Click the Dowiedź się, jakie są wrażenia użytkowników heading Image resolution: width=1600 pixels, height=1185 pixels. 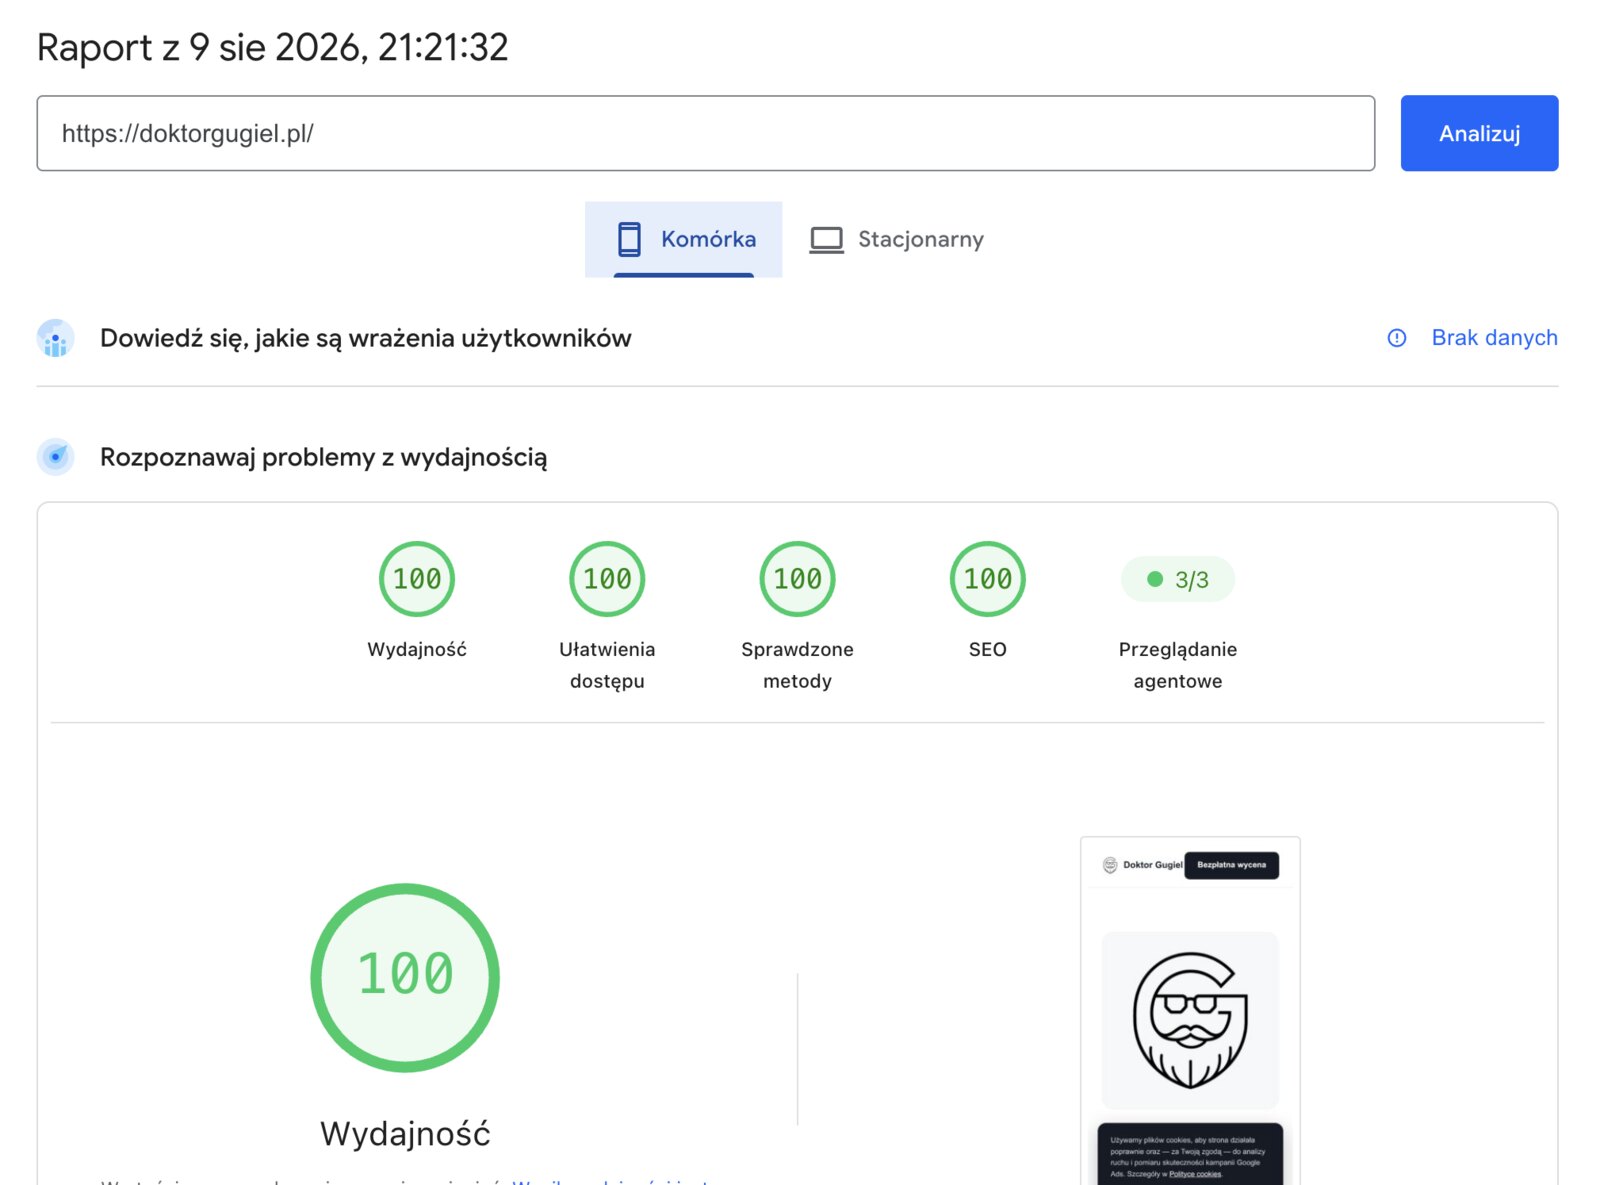tap(366, 338)
